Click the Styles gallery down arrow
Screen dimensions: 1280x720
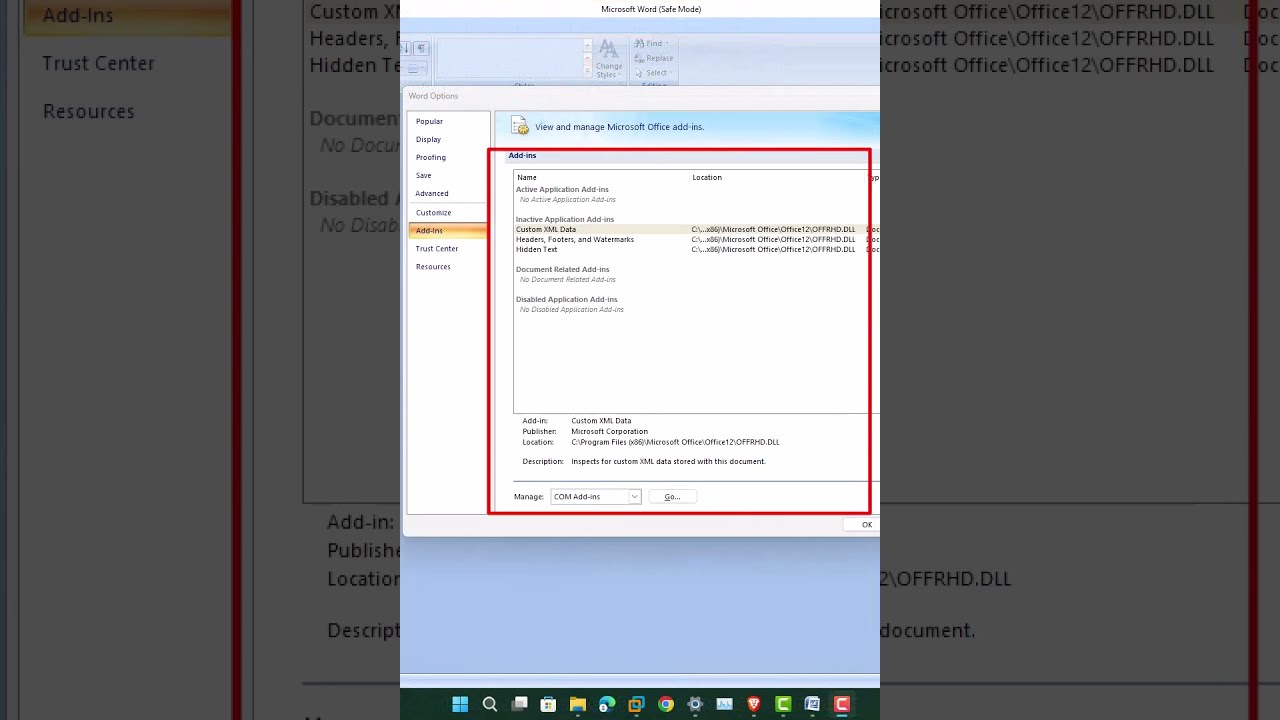tap(588, 59)
